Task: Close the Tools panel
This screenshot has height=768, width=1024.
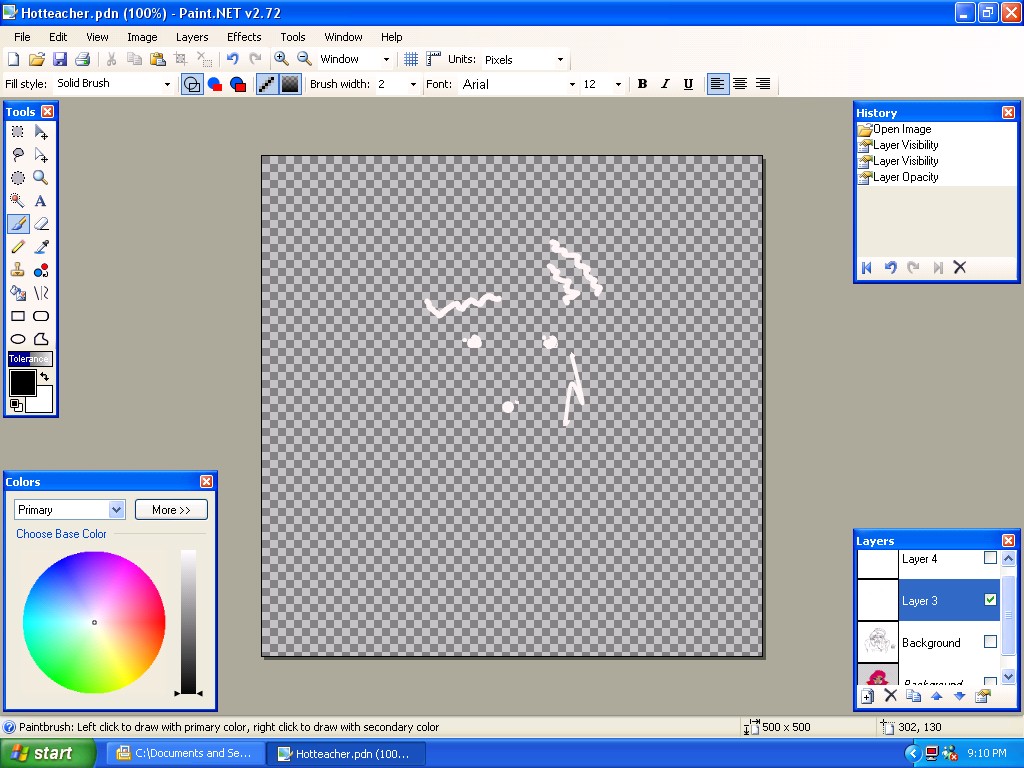Action: (47, 112)
